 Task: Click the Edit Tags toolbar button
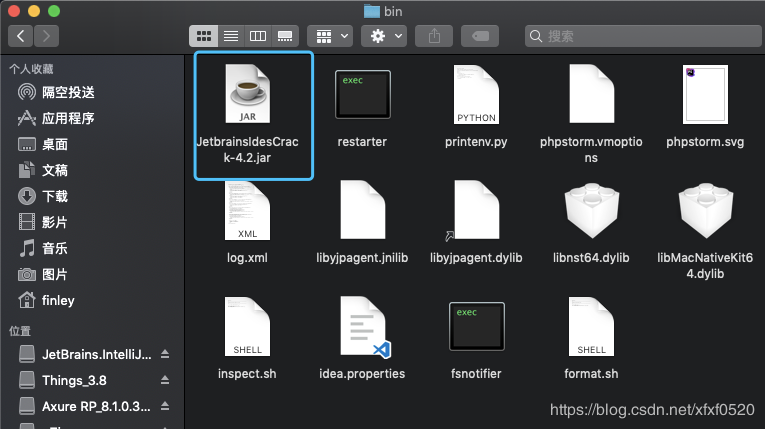[480, 36]
